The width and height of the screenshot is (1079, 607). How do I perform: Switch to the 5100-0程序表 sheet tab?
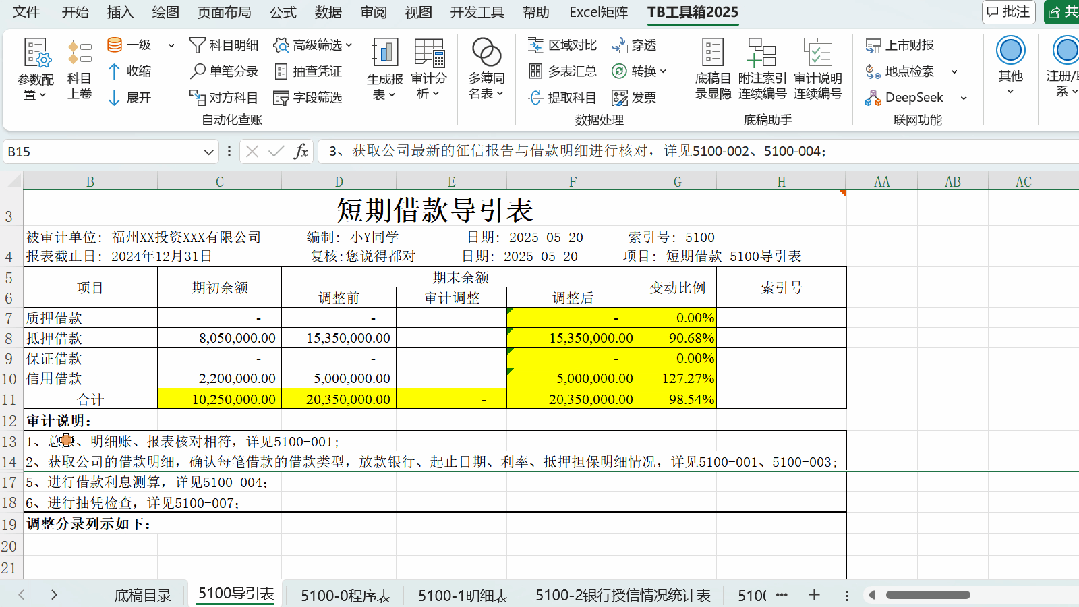[x=345, y=595]
